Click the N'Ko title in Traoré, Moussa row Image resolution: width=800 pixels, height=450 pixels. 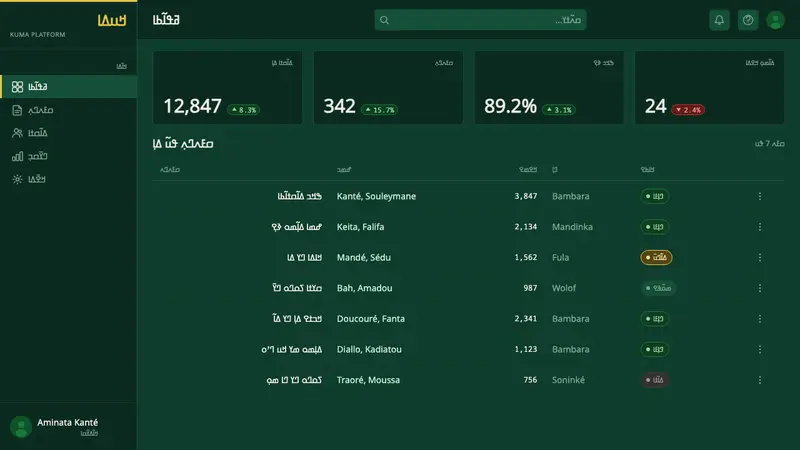point(294,380)
